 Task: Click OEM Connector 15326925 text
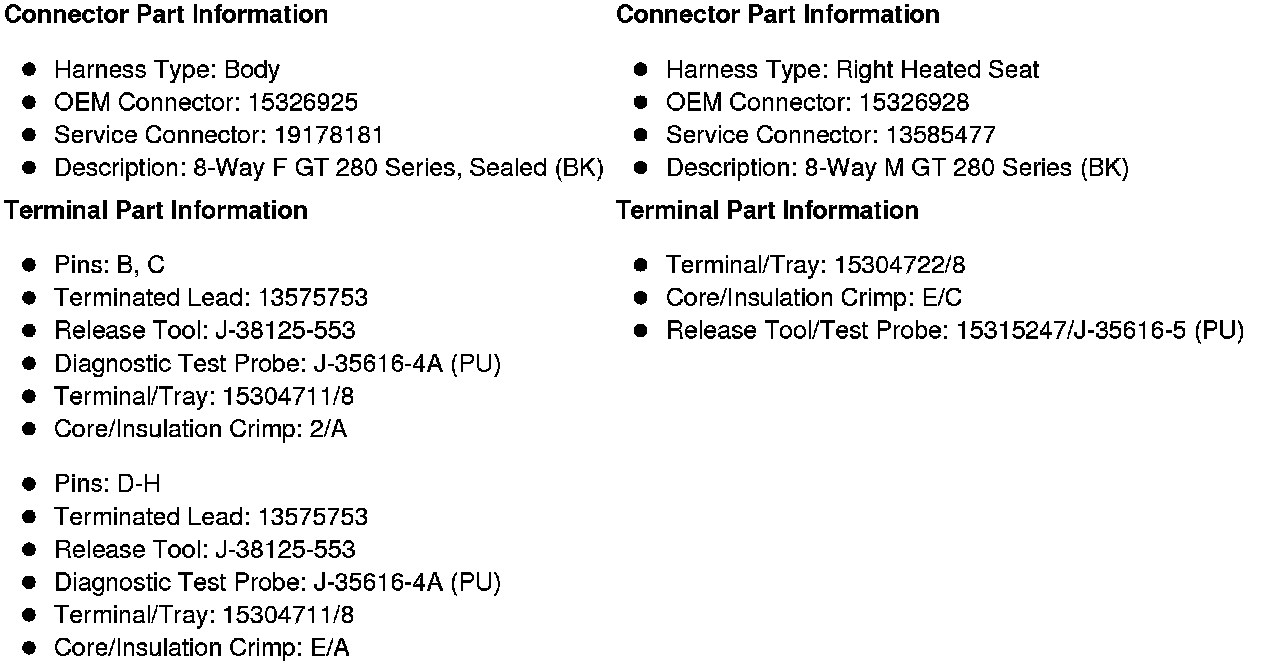pos(206,103)
